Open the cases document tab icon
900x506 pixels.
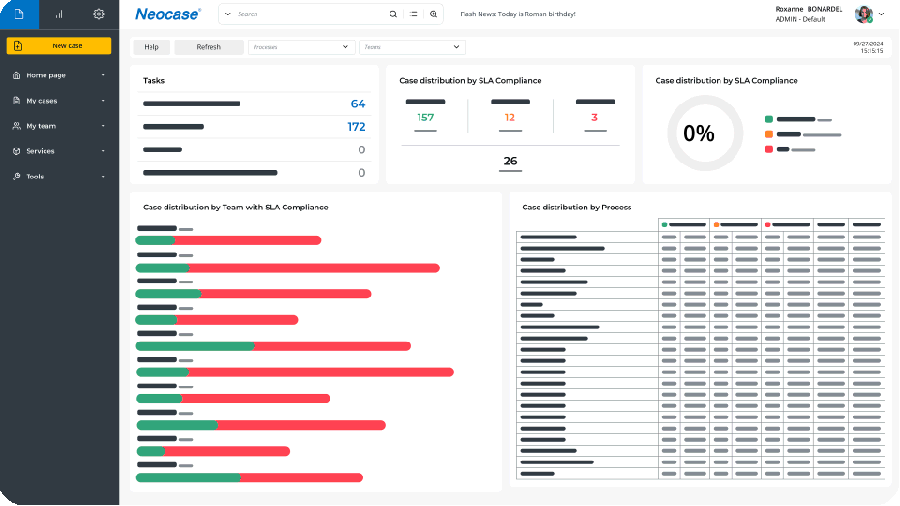click(19, 14)
